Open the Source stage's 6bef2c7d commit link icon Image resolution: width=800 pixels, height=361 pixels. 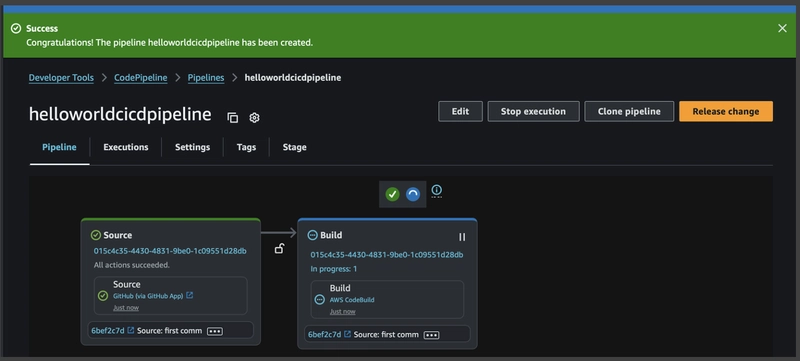click(131, 330)
